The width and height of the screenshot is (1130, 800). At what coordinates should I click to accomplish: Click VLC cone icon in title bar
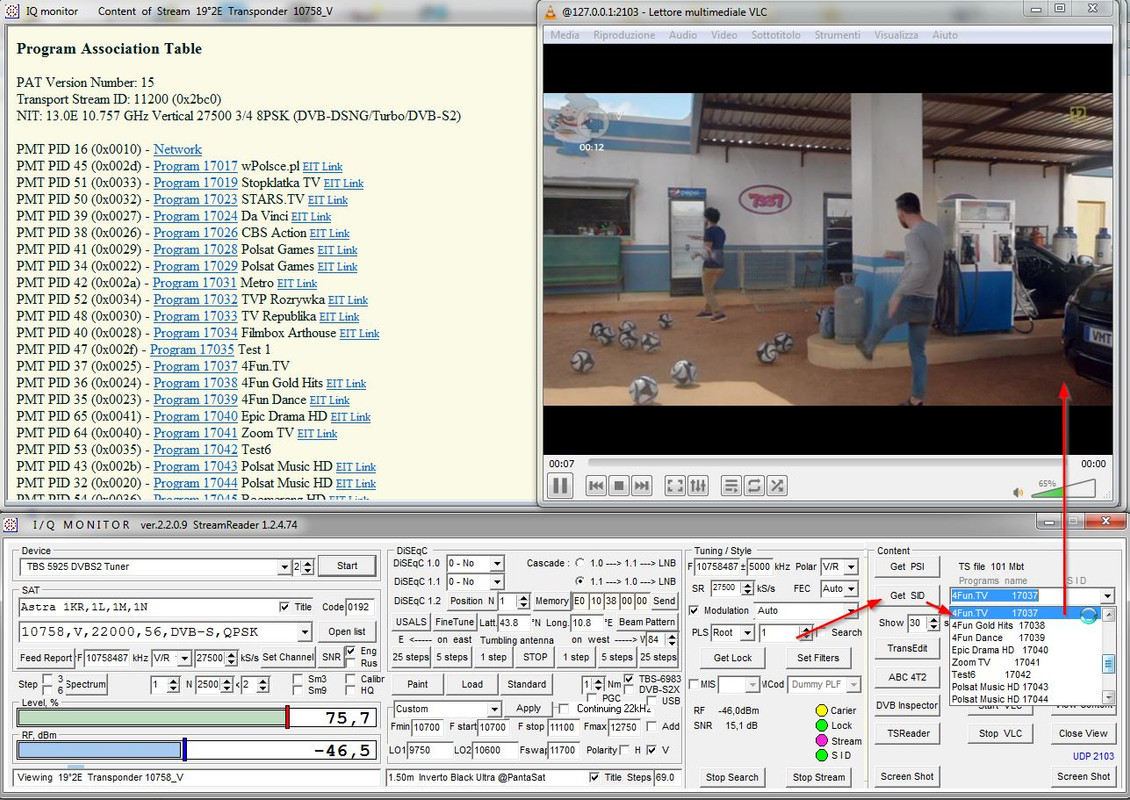coord(551,12)
